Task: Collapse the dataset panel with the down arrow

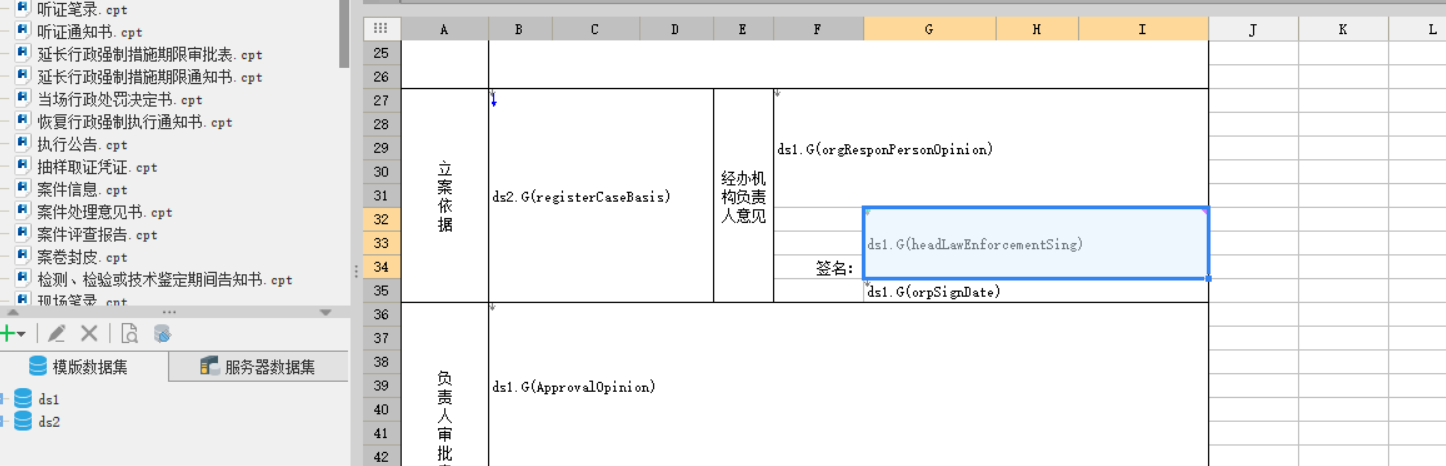Action: (x=325, y=312)
